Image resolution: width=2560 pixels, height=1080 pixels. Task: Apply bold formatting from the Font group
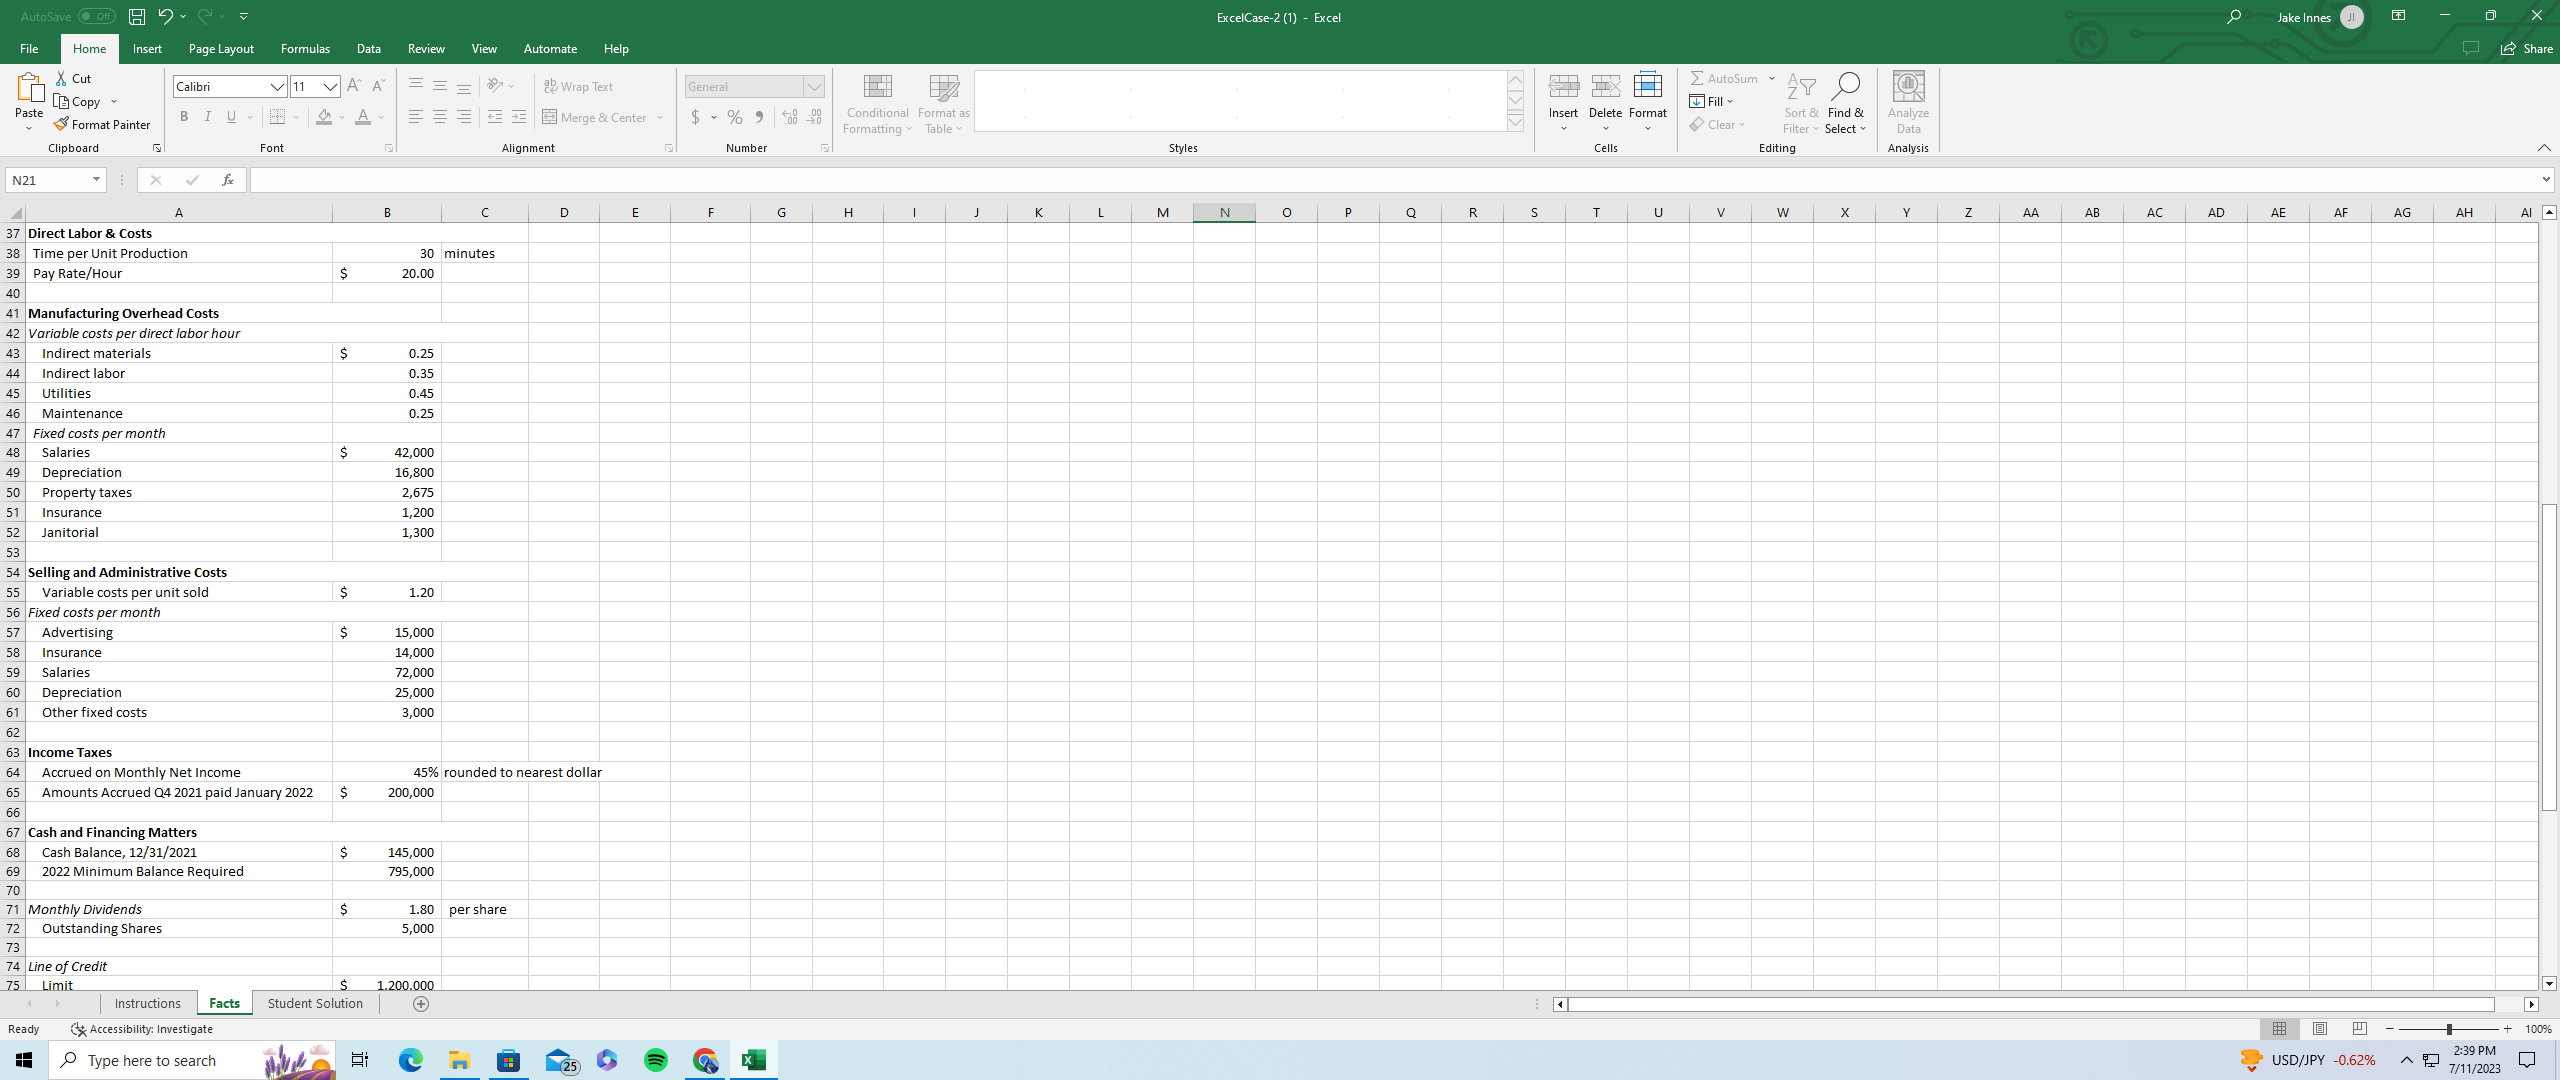[x=184, y=117]
